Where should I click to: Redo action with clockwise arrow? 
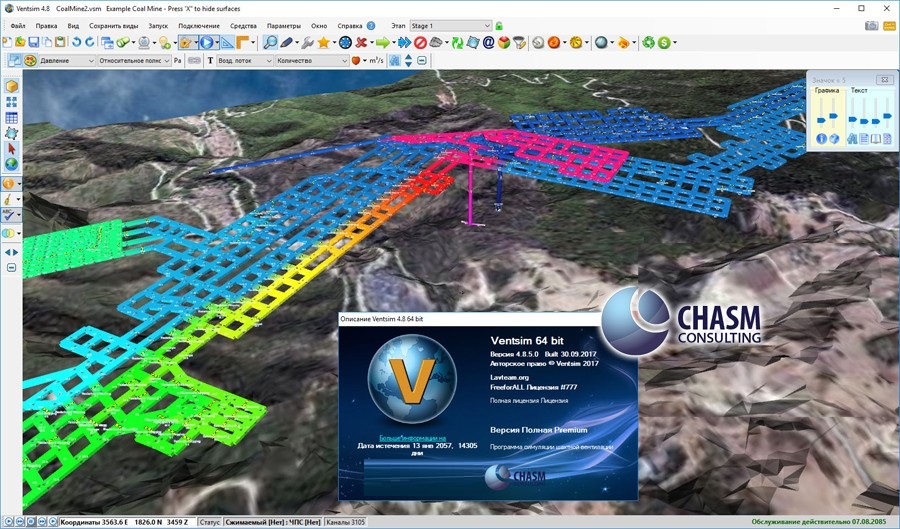90,42
